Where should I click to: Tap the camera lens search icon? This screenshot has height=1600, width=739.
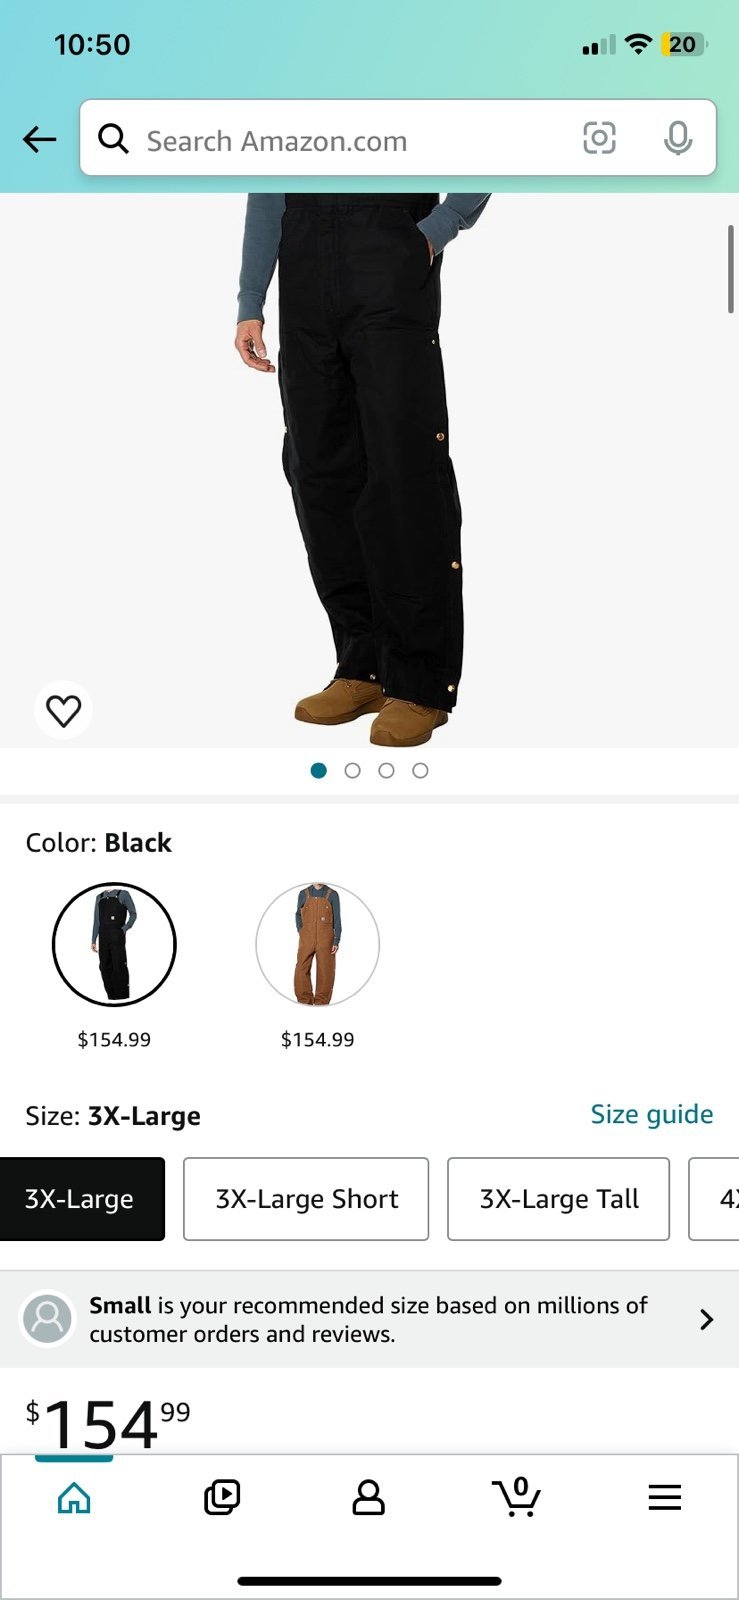tap(599, 138)
